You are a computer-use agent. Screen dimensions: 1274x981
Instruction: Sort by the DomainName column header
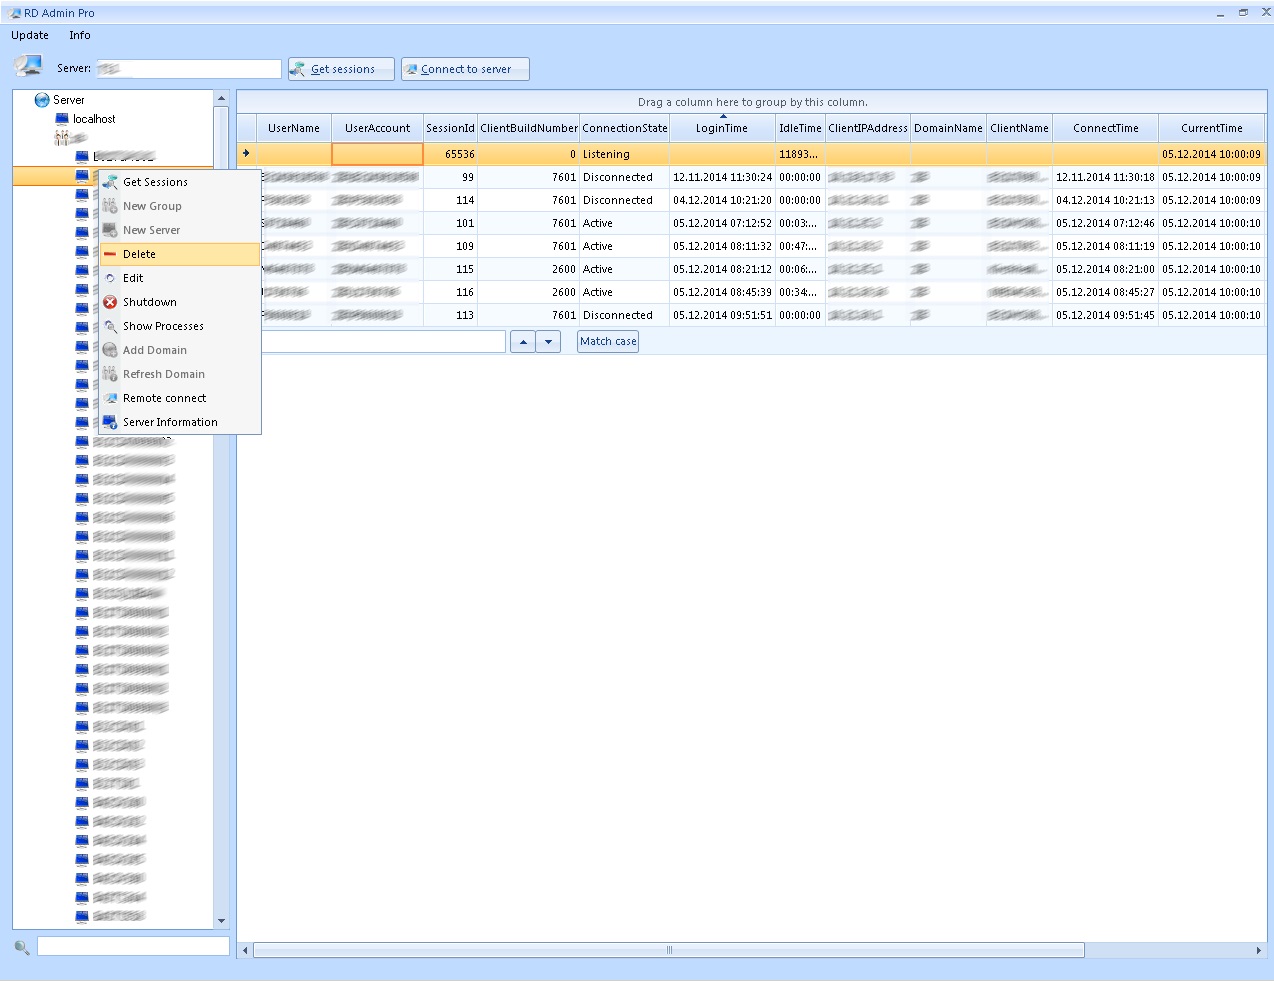948,128
